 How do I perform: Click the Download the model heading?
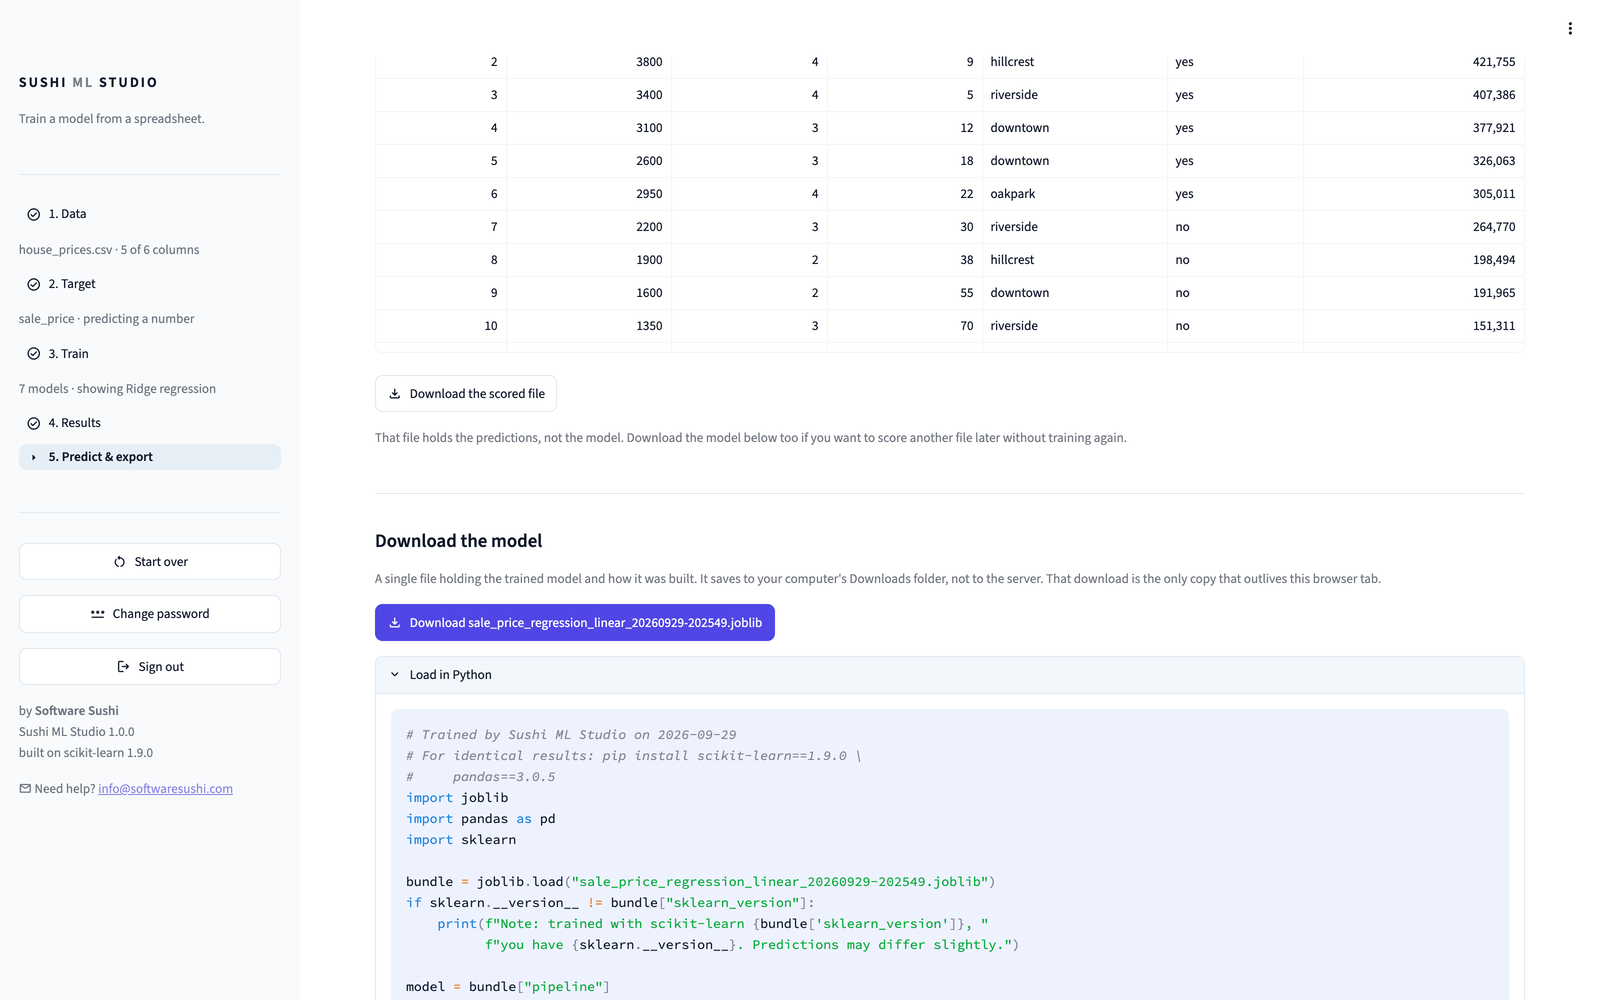[459, 541]
